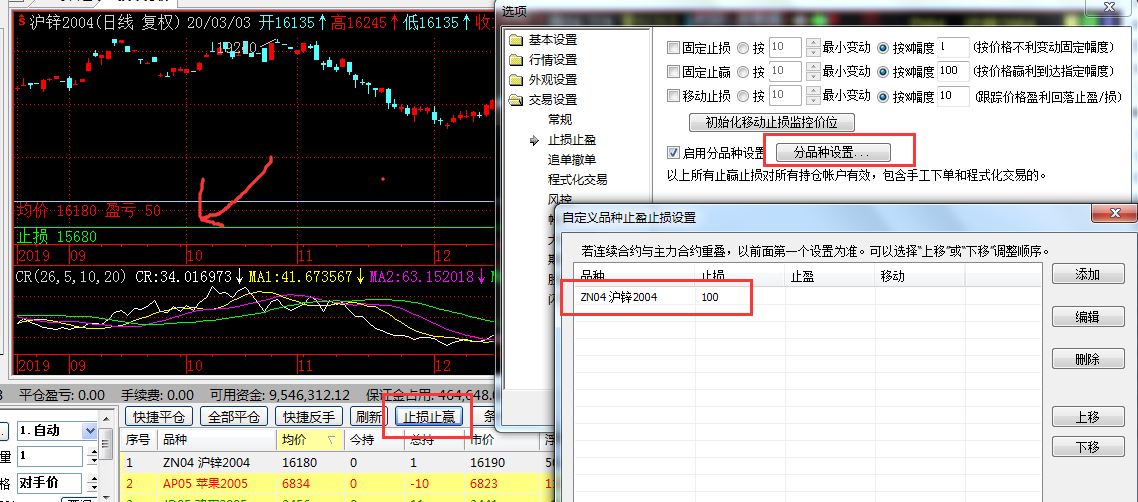This screenshot has width=1138, height=502.
Task: Select ZN04 沪锌2004 row in custom settings list
Action: tap(807, 297)
